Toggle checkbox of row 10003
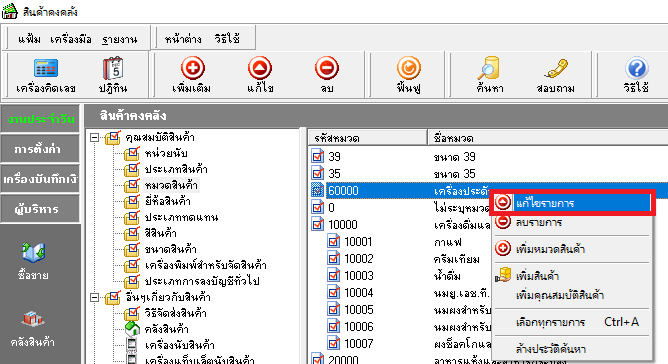 (334, 275)
